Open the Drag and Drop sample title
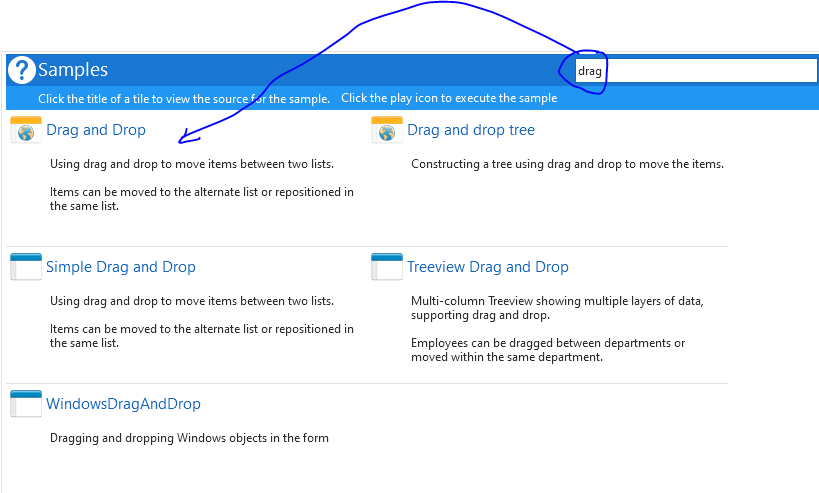Screen dimensions: 819x493 click(x=96, y=130)
